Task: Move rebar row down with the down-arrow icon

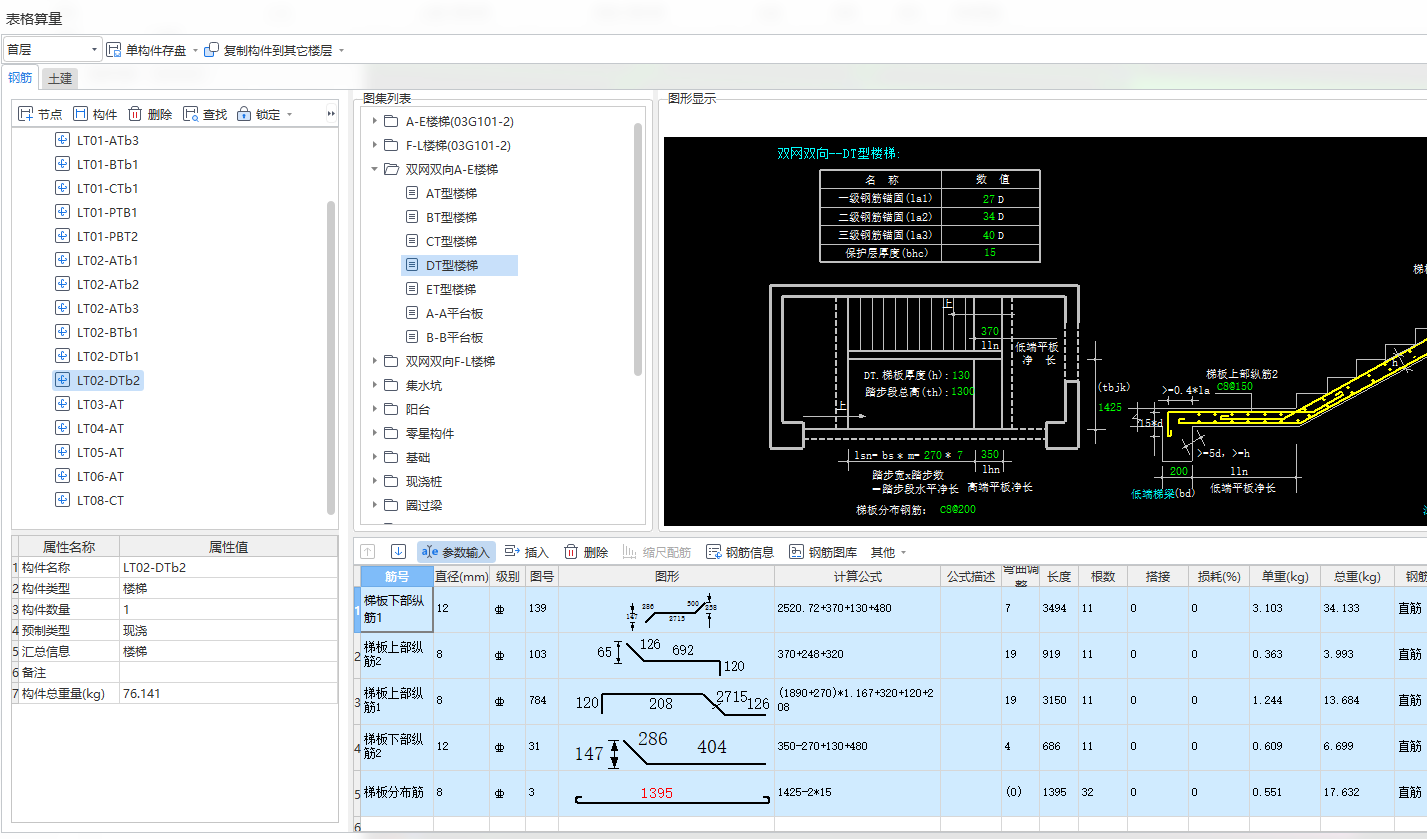Action: click(x=398, y=552)
